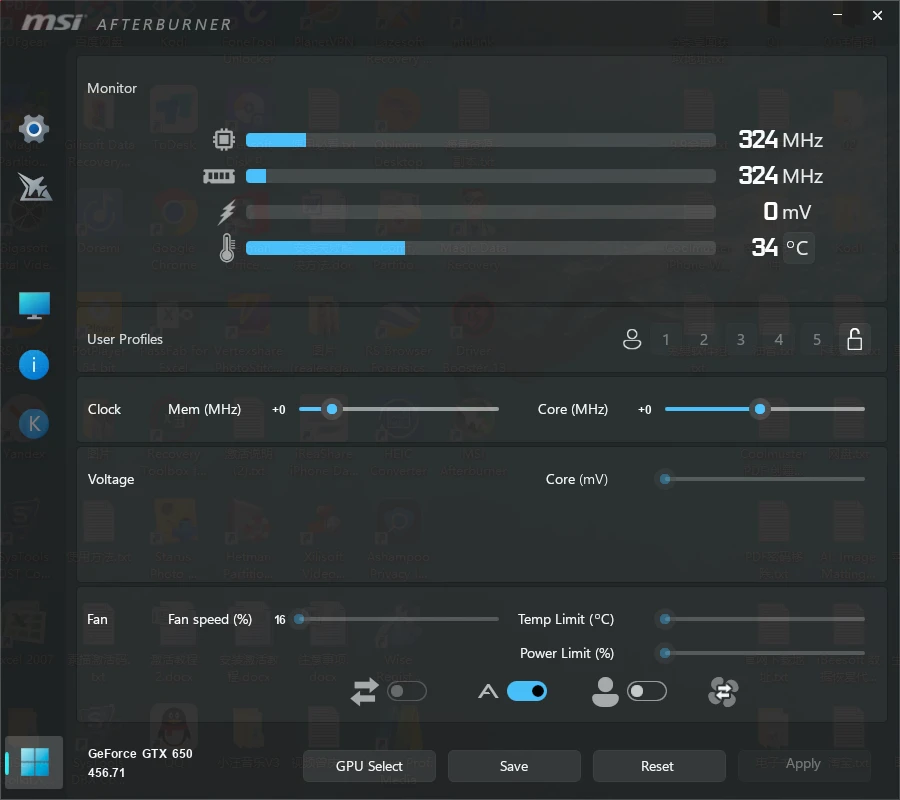Toggle the user profile switch
Image resolution: width=900 pixels, height=800 pixels.
(647, 691)
